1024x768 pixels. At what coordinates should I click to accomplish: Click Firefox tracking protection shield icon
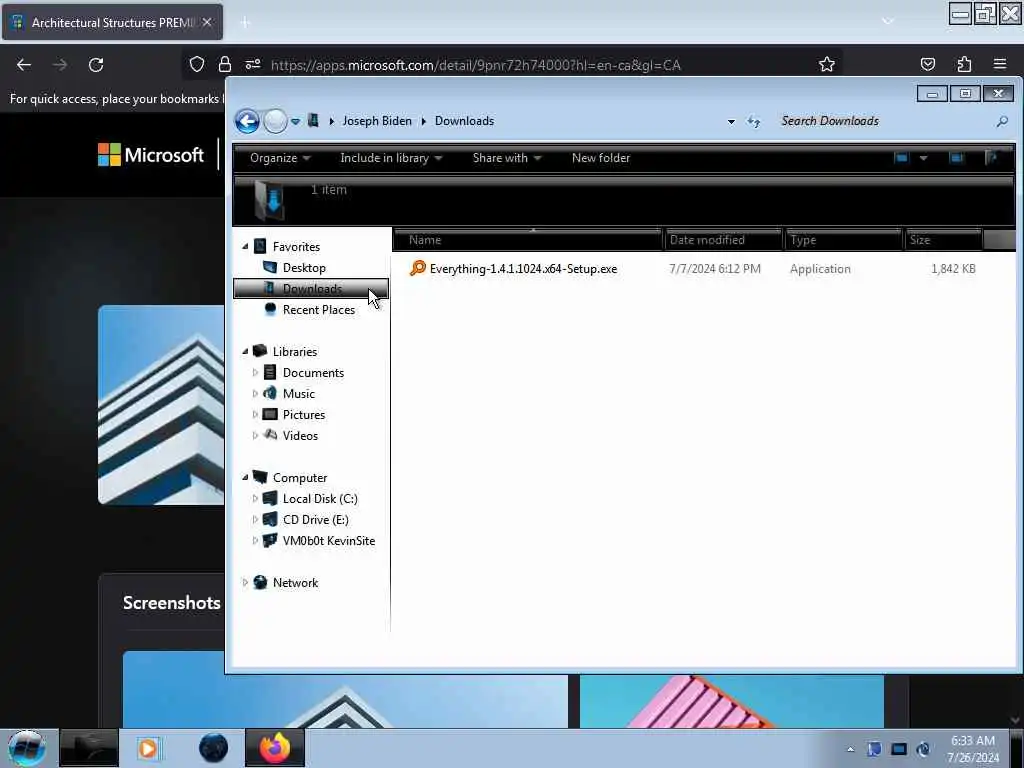click(x=197, y=64)
